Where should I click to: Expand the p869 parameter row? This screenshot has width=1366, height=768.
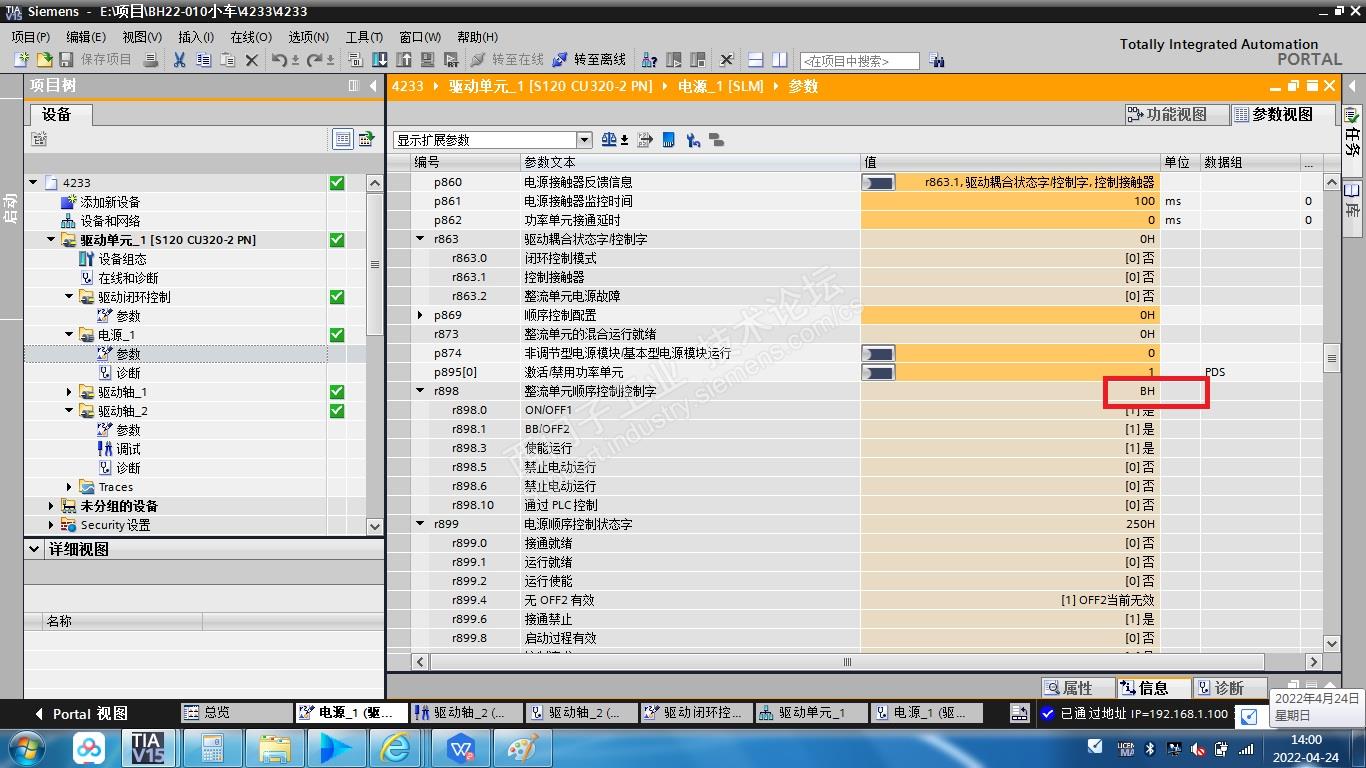pyautogui.click(x=421, y=315)
